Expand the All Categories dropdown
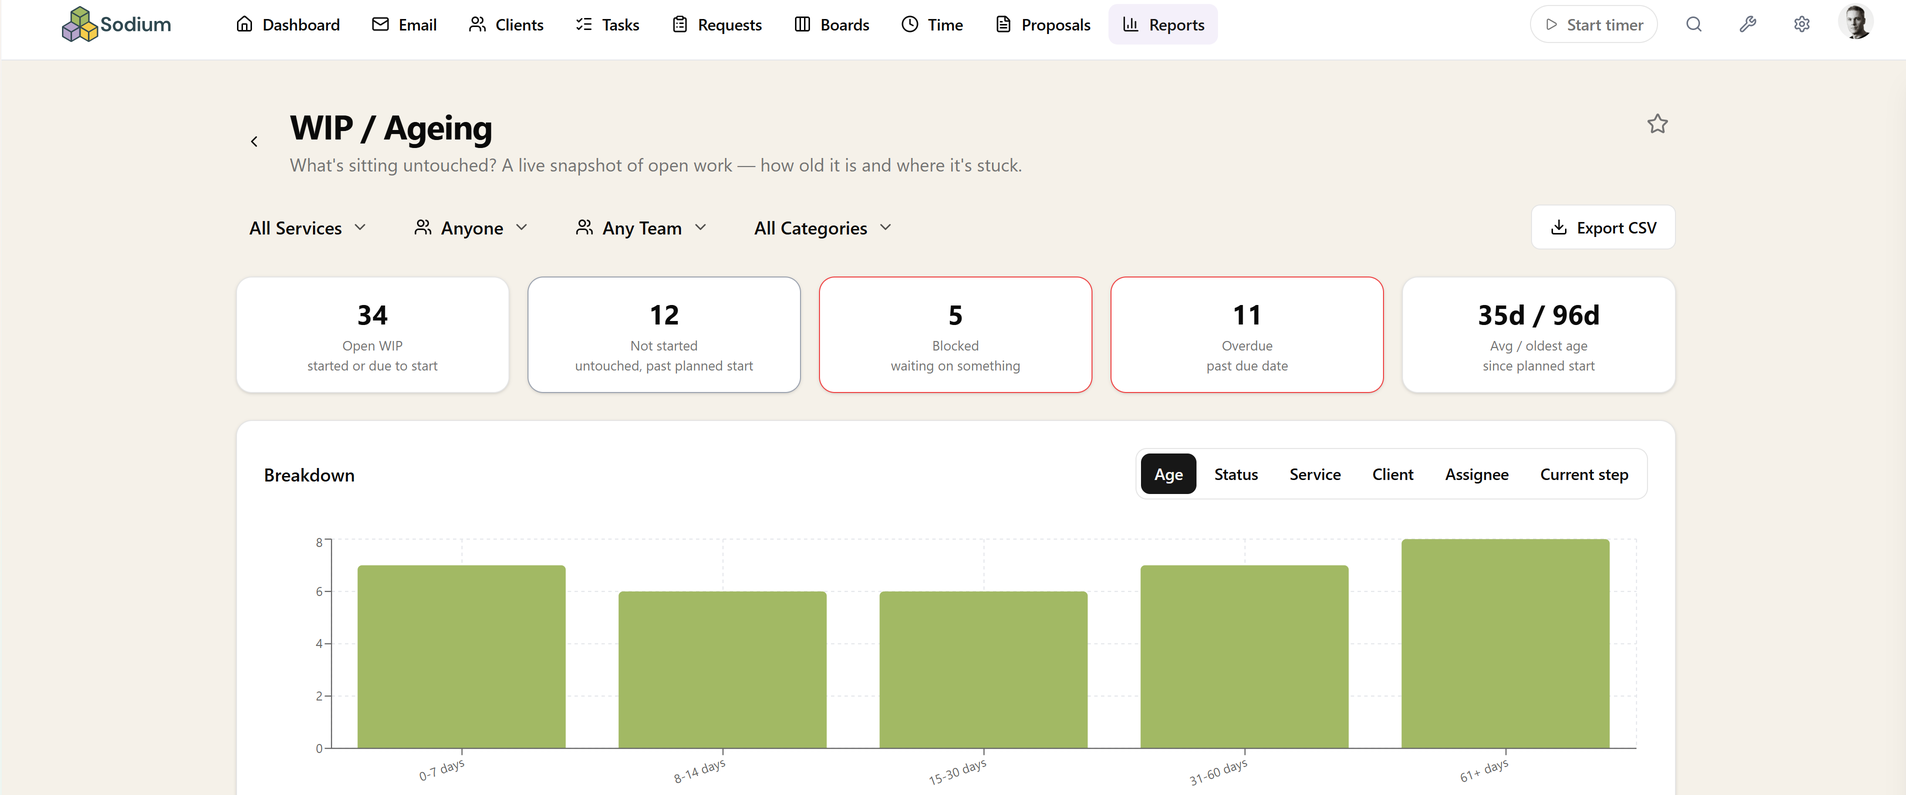The image size is (1906, 795). click(x=822, y=228)
